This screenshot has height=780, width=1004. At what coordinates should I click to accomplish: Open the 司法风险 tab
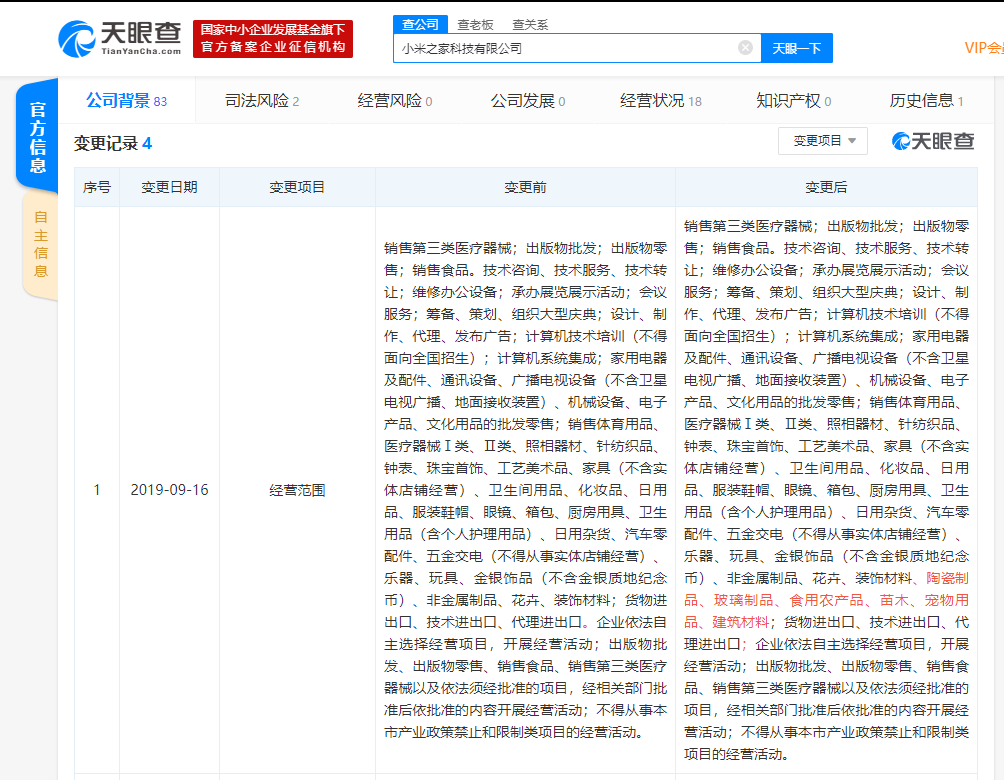click(258, 101)
